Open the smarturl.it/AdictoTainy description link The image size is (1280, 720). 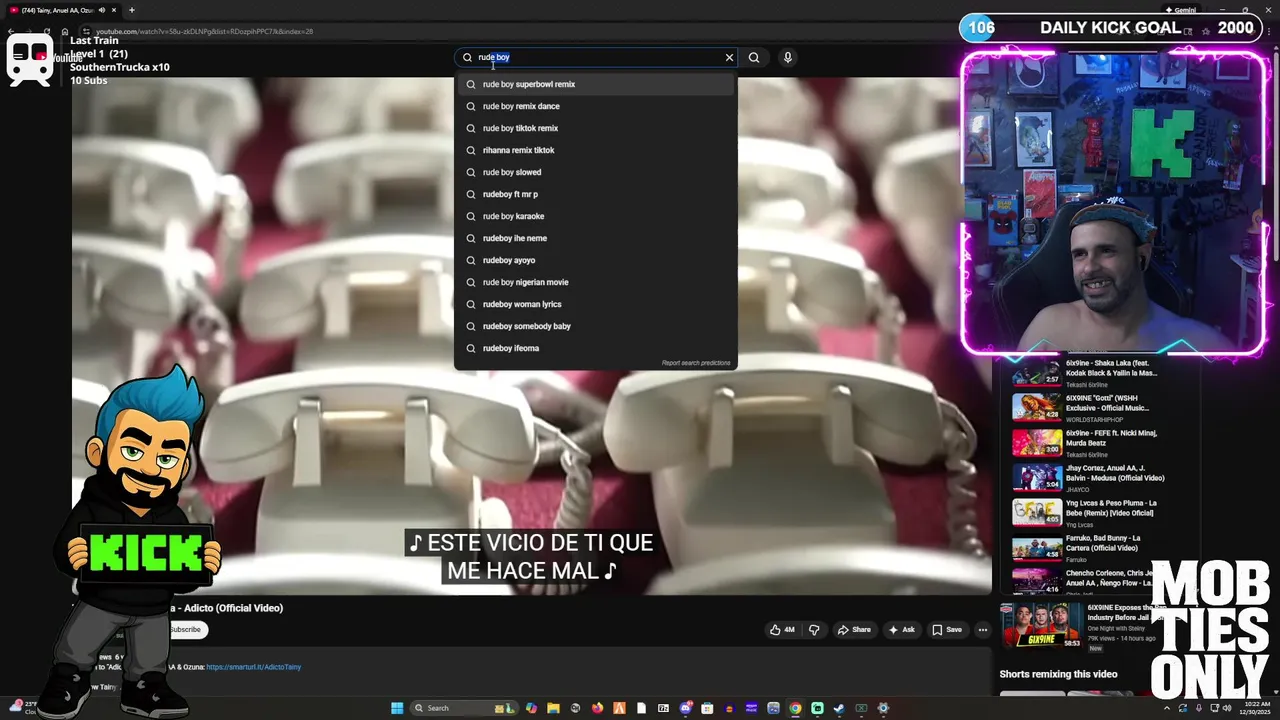(253, 667)
